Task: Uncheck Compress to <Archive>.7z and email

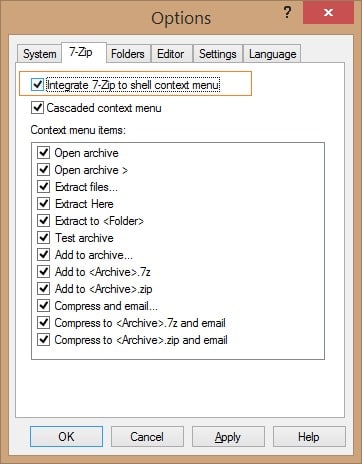Action: (x=43, y=322)
